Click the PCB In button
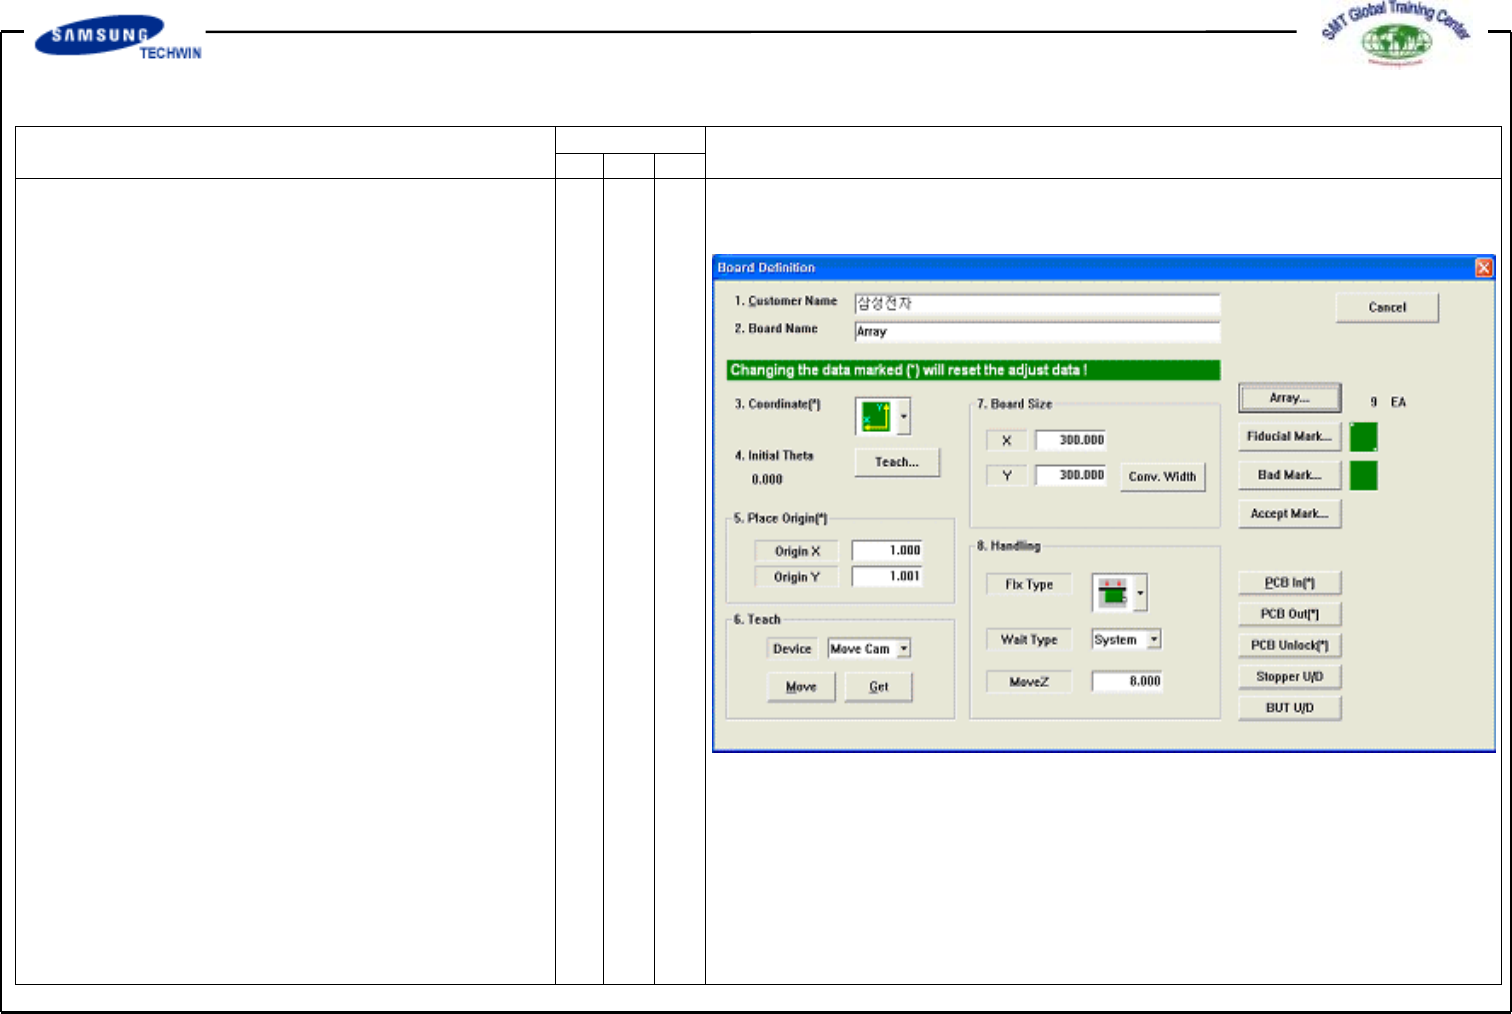This screenshot has height=1014, width=1512. point(1290,583)
